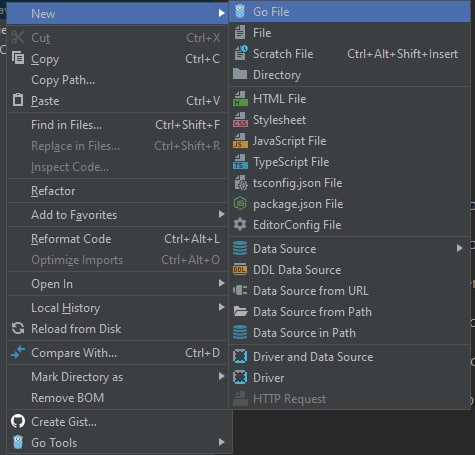Select Create Gist... menu entry
This screenshot has height=455, width=475.
point(119,422)
